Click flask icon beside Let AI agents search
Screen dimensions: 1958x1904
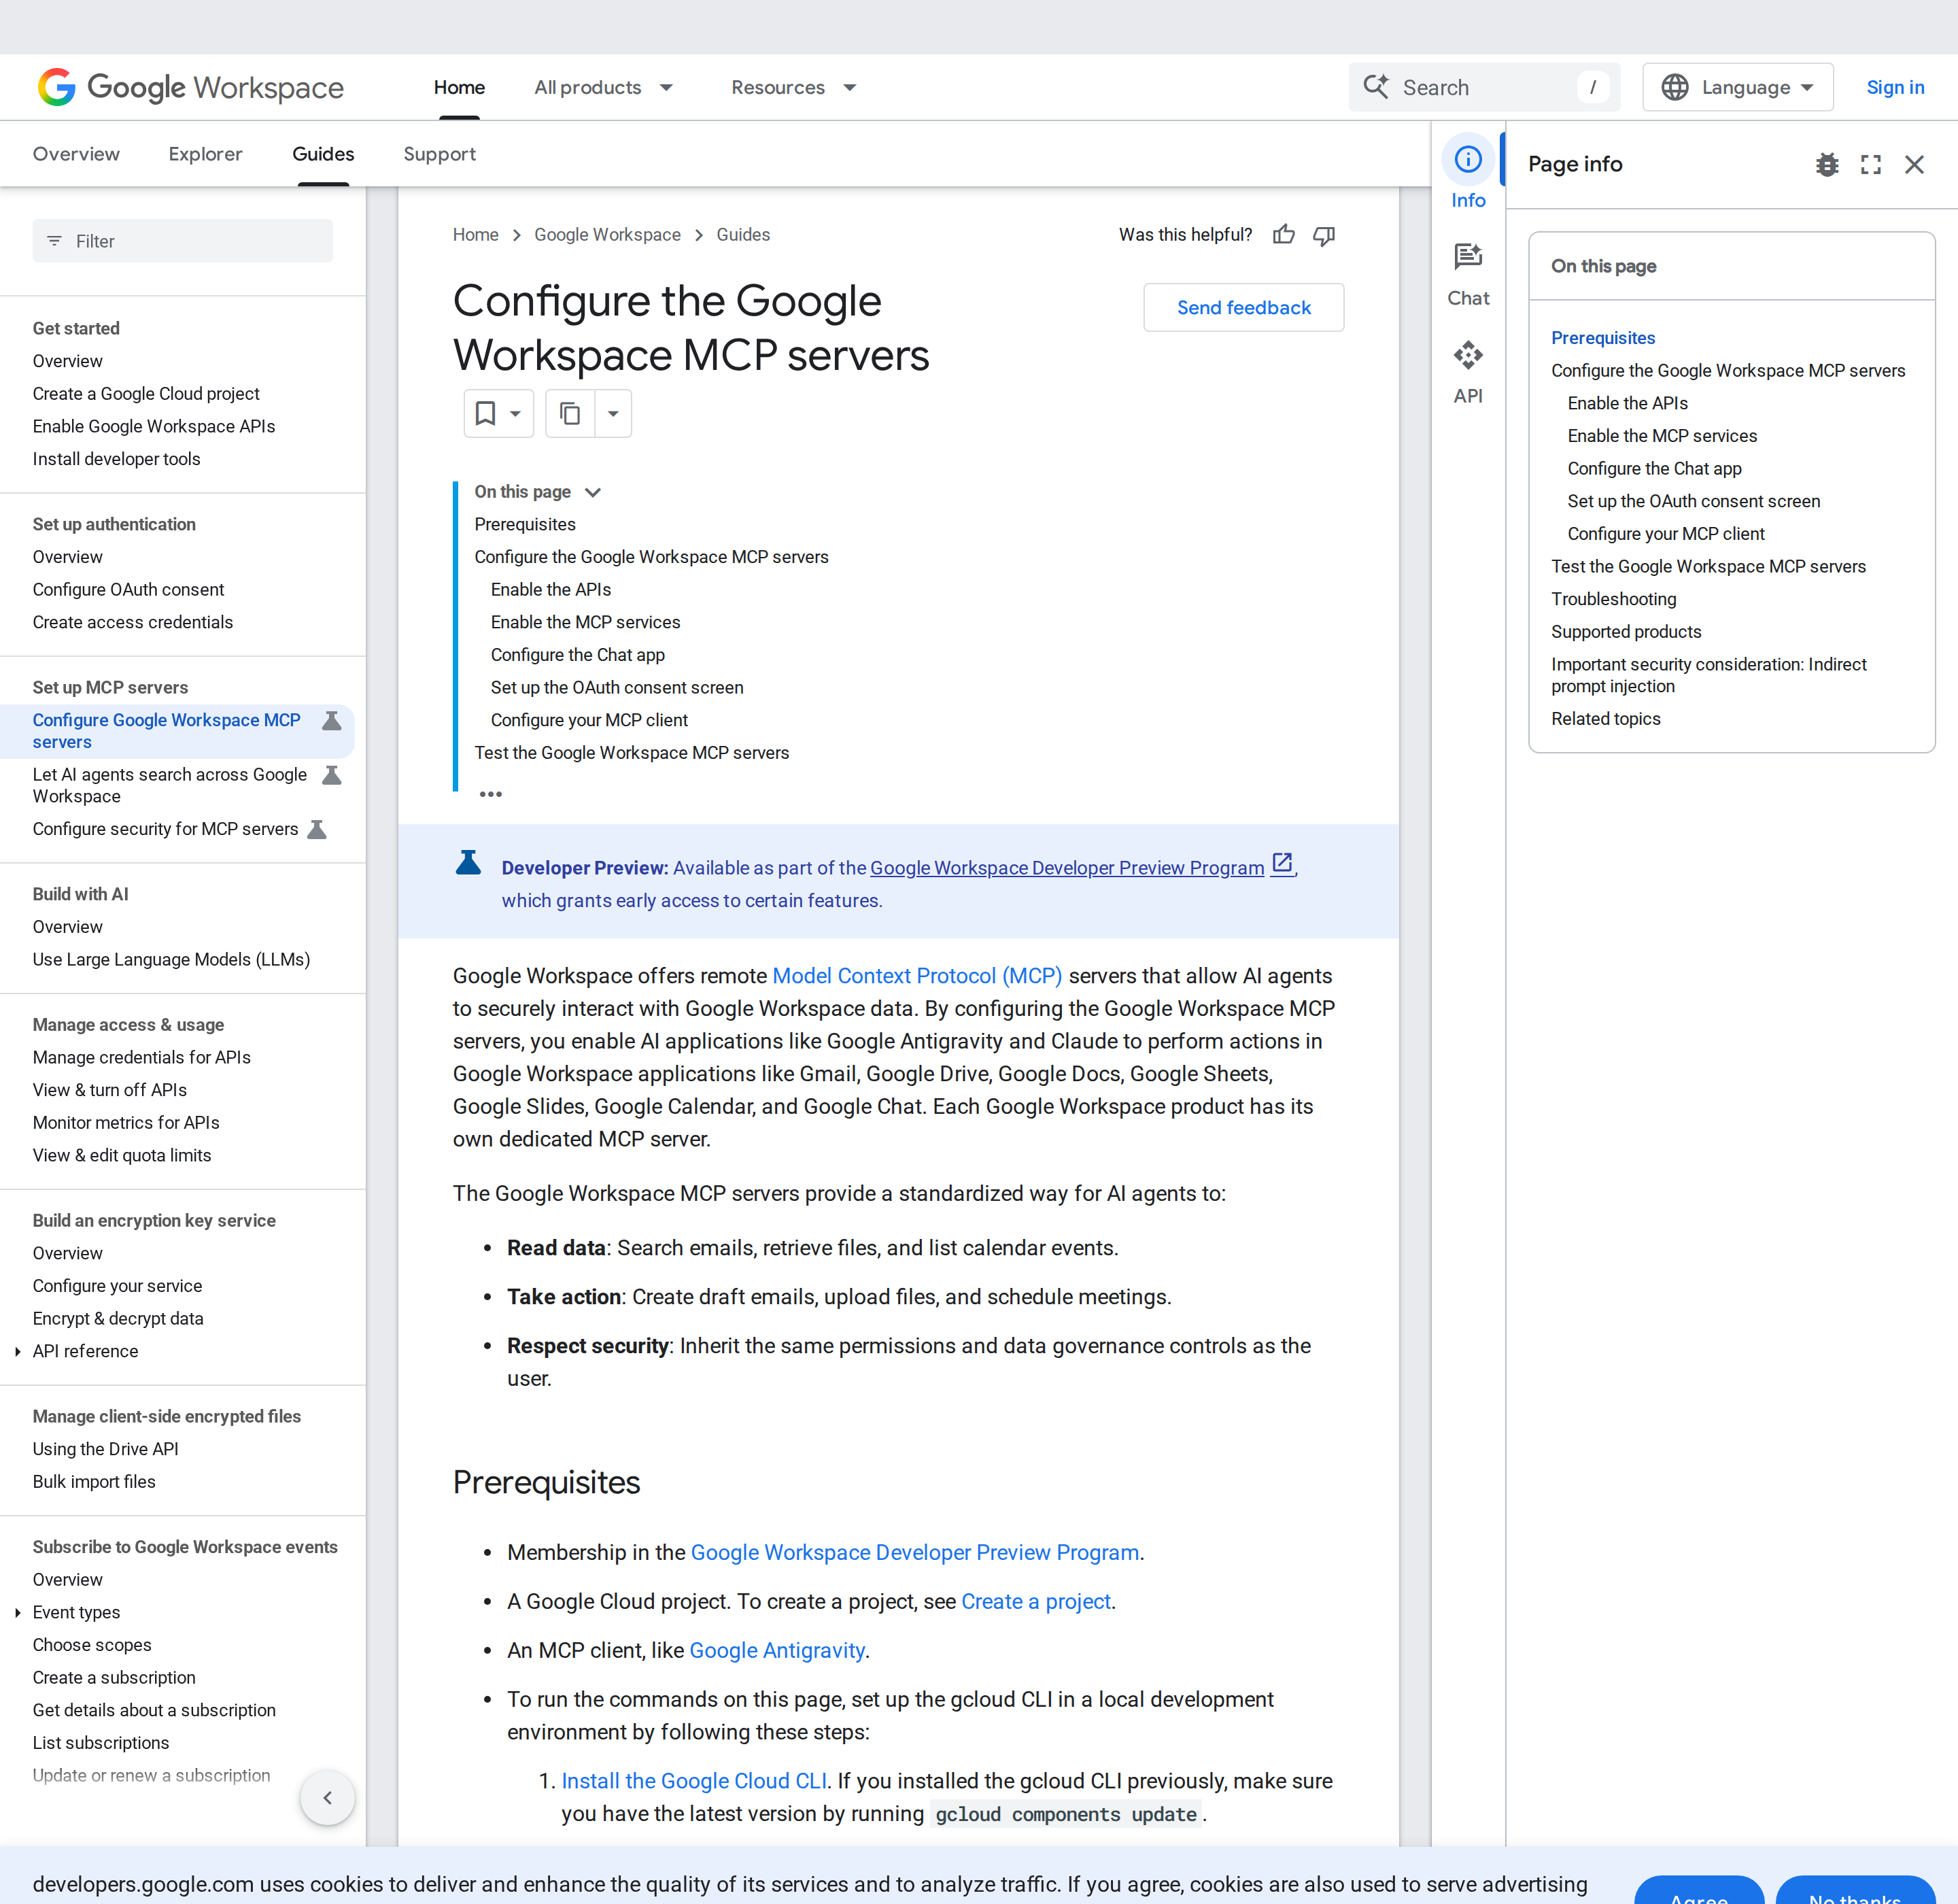point(332,775)
